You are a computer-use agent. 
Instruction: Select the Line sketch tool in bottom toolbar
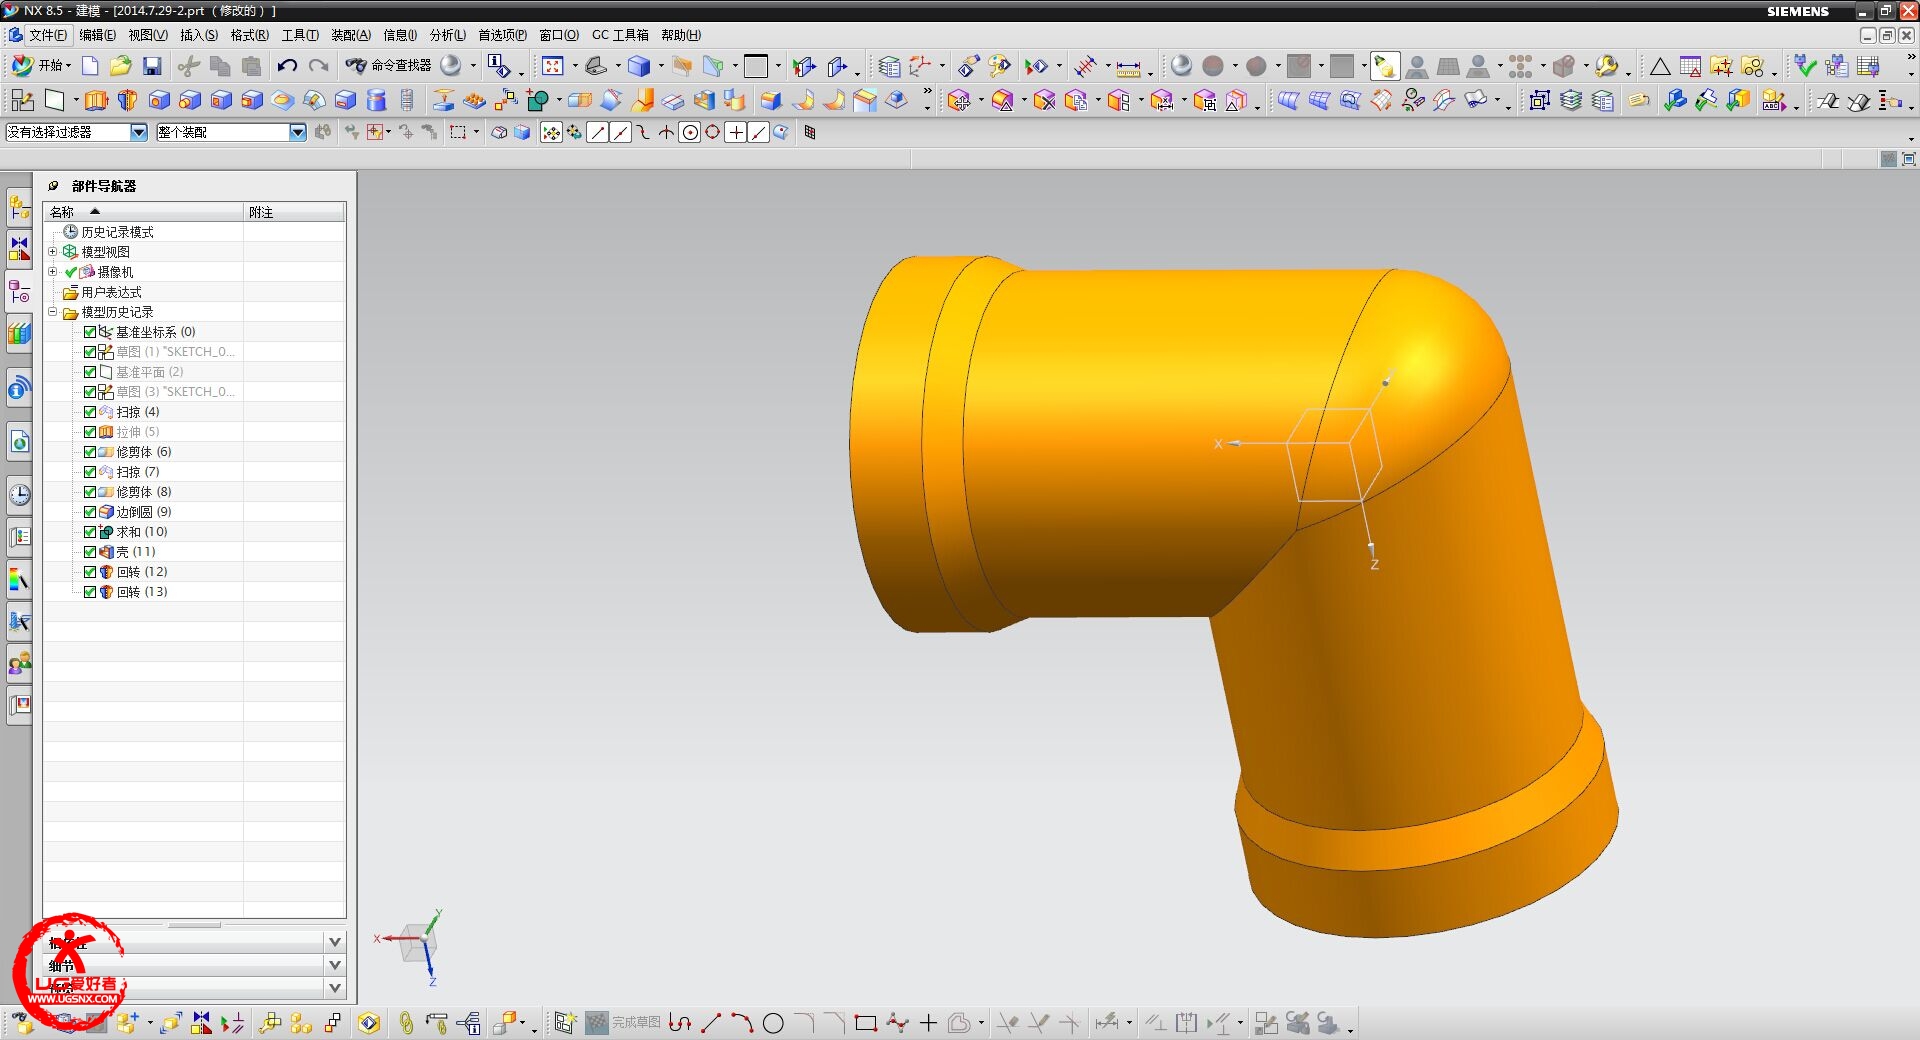coord(711,1023)
